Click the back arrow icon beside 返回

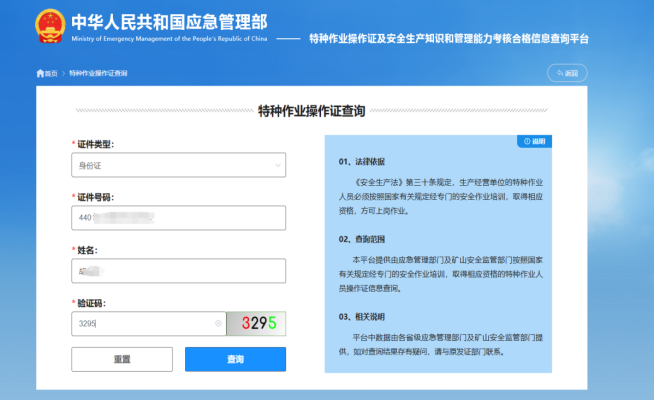point(559,74)
